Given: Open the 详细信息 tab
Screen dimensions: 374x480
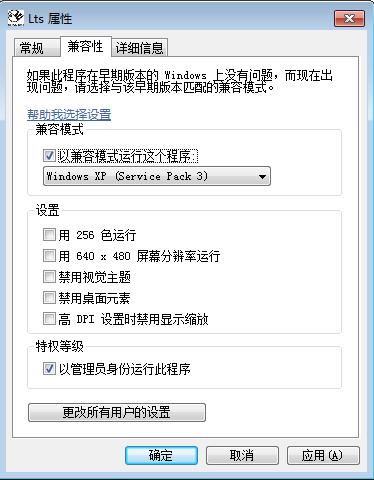Looking at the screenshot, I should coord(139,48).
